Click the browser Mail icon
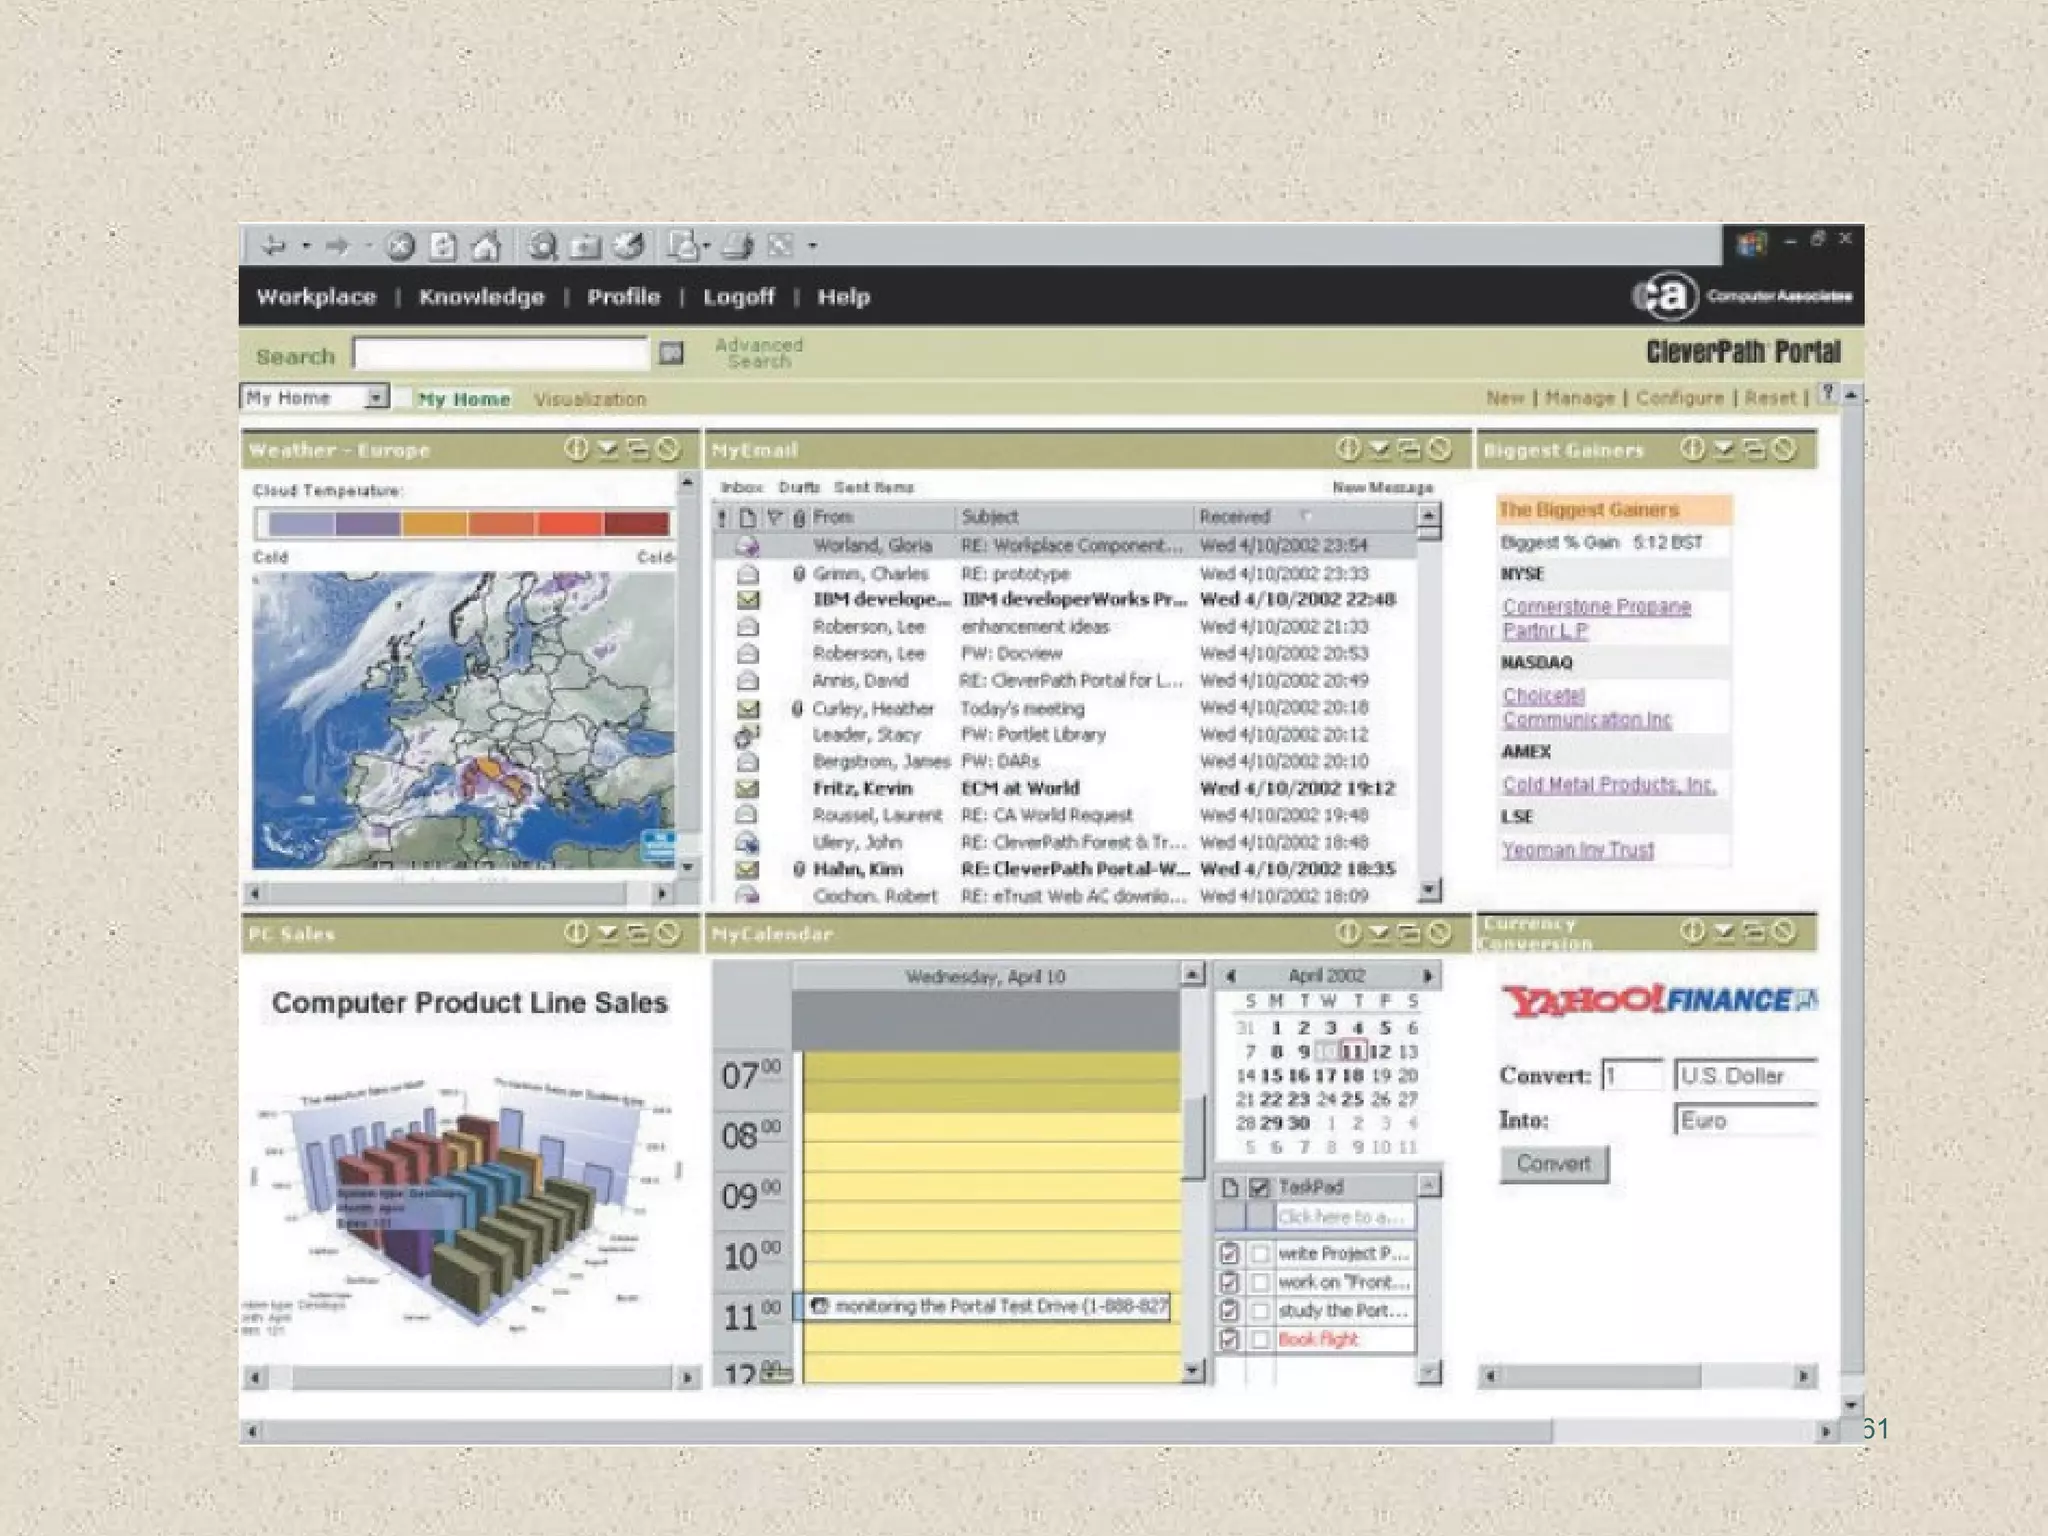Image resolution: width=2048 pixels, height=1536 pixels. pos(683,245)
